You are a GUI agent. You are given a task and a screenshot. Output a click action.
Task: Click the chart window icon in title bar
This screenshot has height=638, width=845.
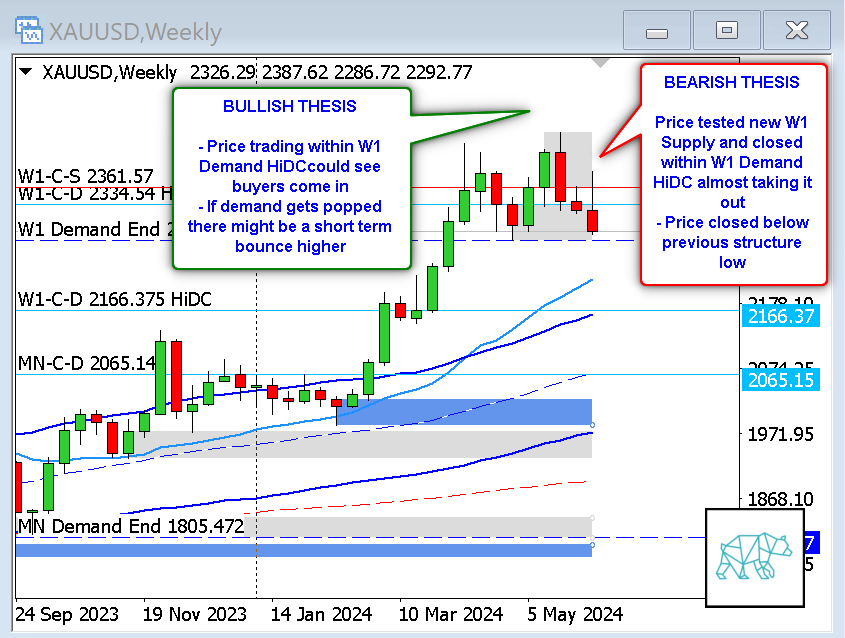click(31, 32)
